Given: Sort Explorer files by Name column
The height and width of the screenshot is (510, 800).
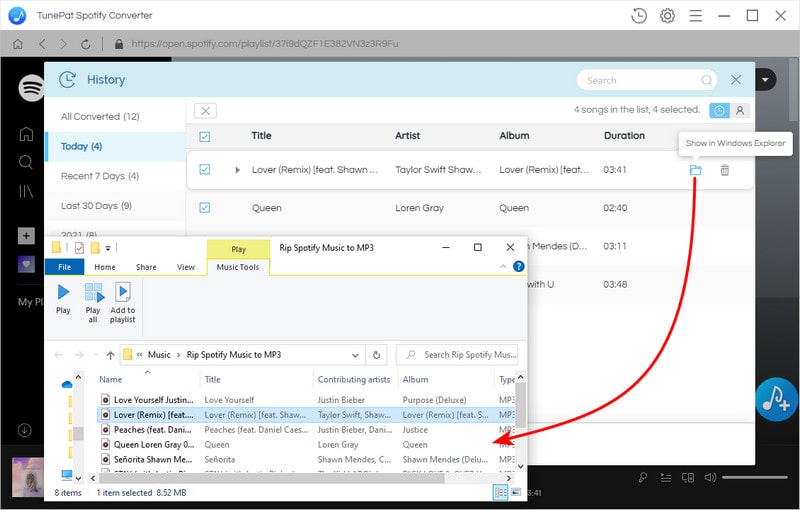Looking at the screenshot, I should point(111,379).
